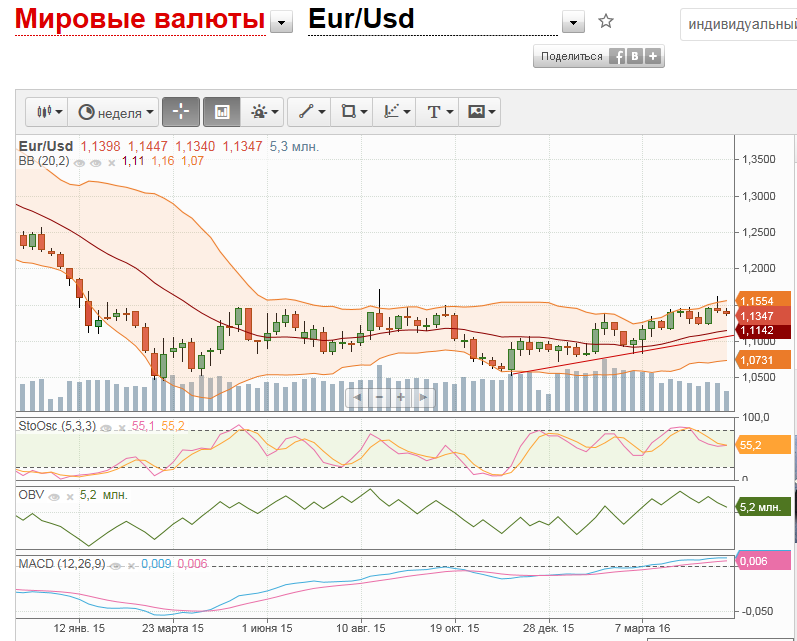
Task: Open the text annotation tool menu
Action: pyautogui.click(x=439, y=112)
